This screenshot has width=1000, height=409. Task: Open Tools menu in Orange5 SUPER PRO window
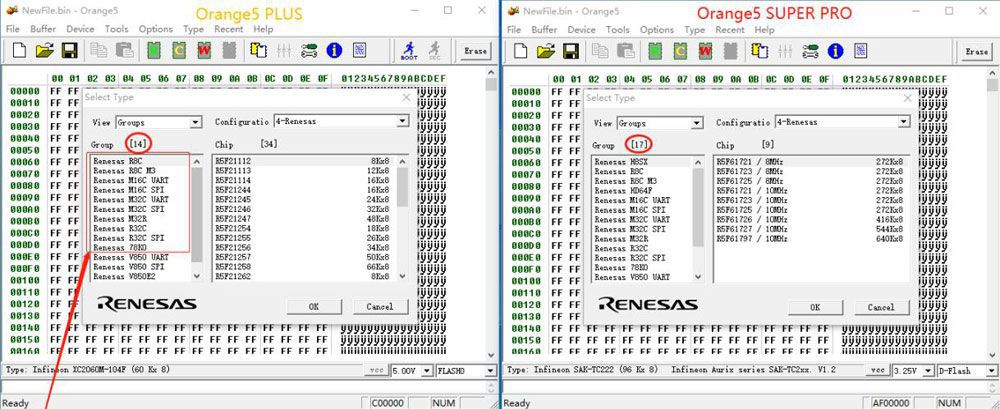[617, 29]
